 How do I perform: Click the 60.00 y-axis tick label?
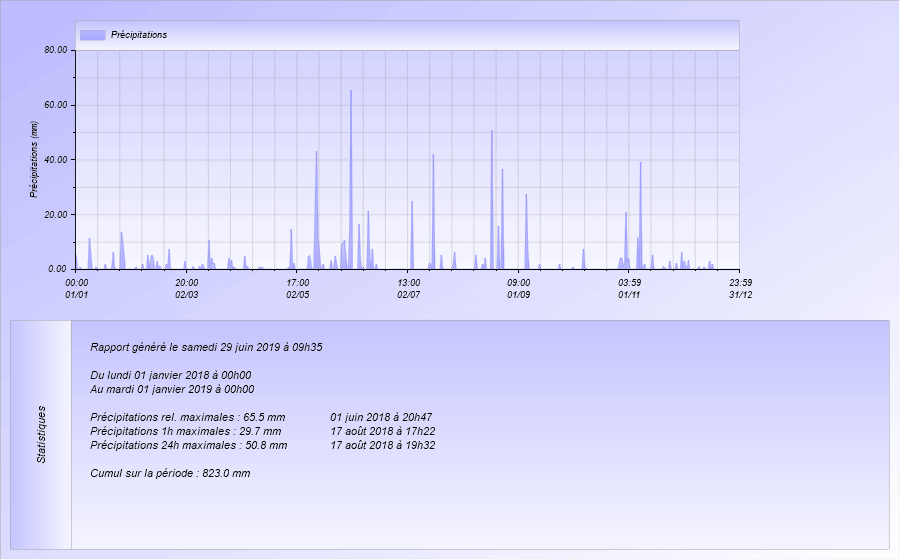tap(56, 105)
